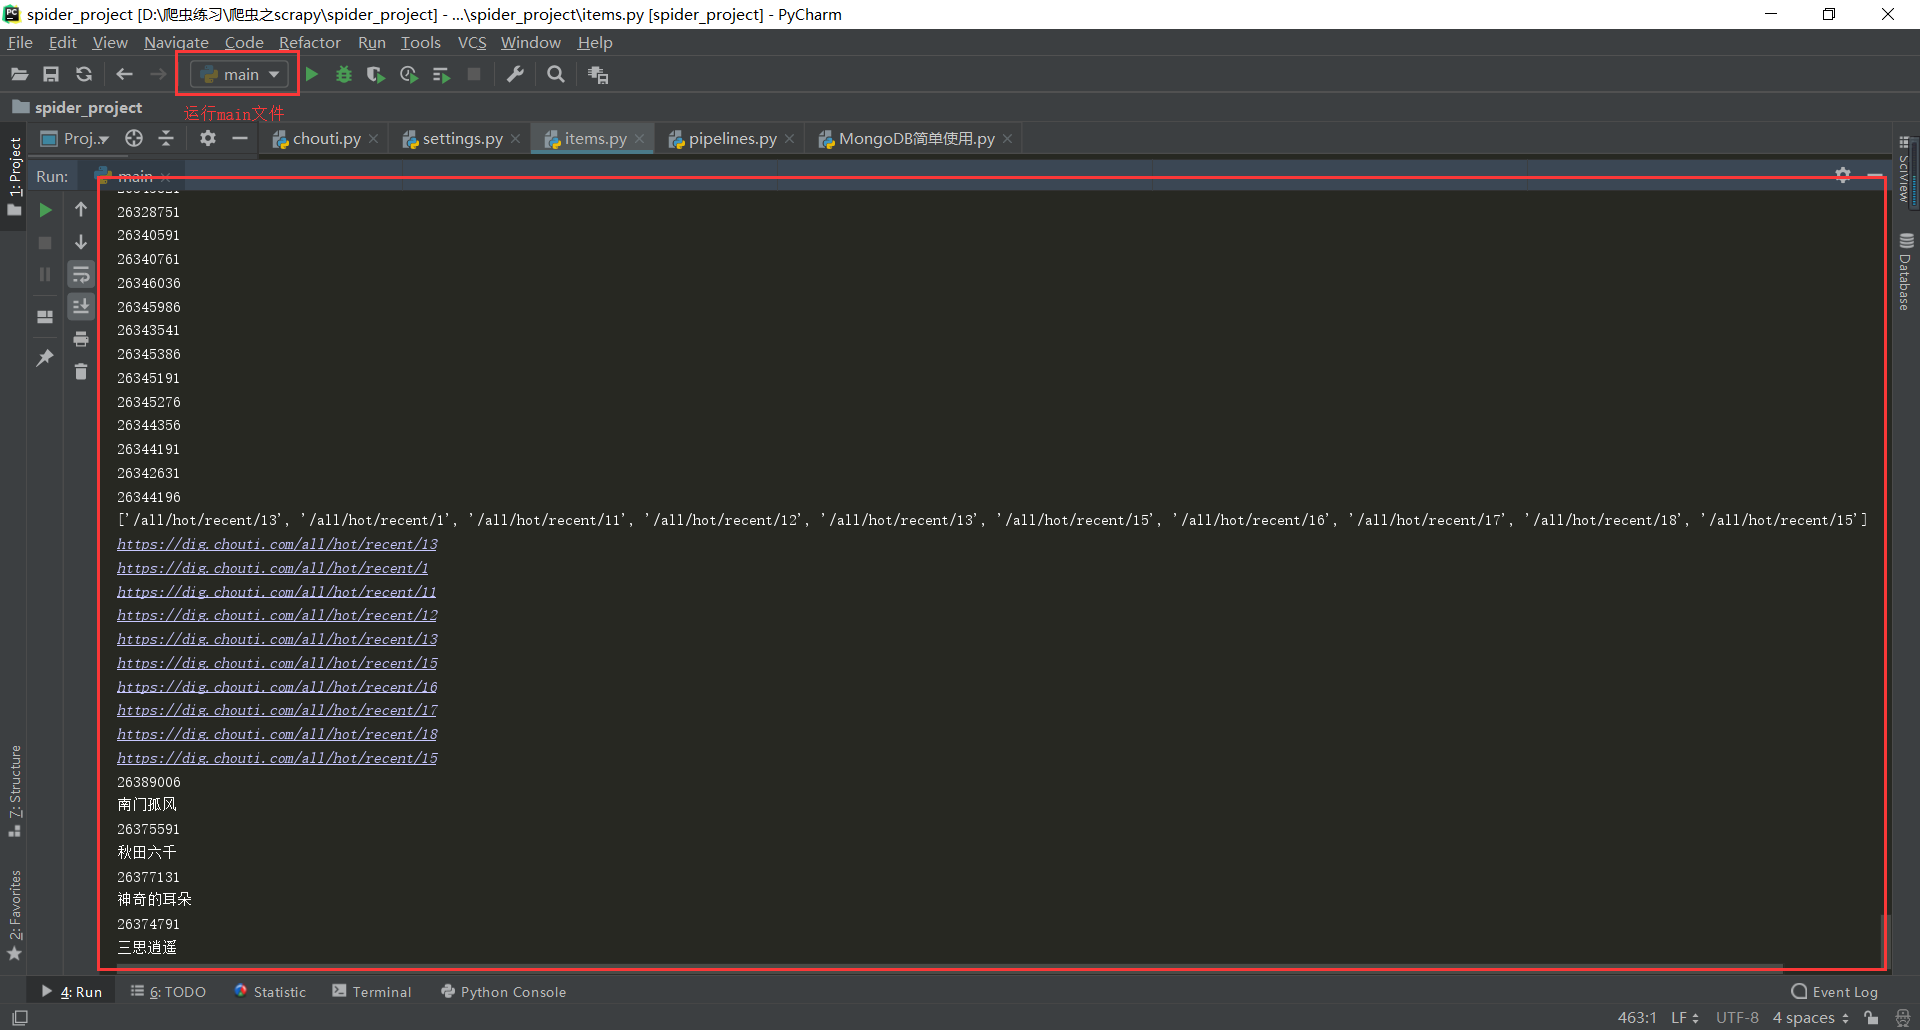Close the MongoDB简单使用.py tab
The image size is (1920, 1030).
(x=1007, y=138)
